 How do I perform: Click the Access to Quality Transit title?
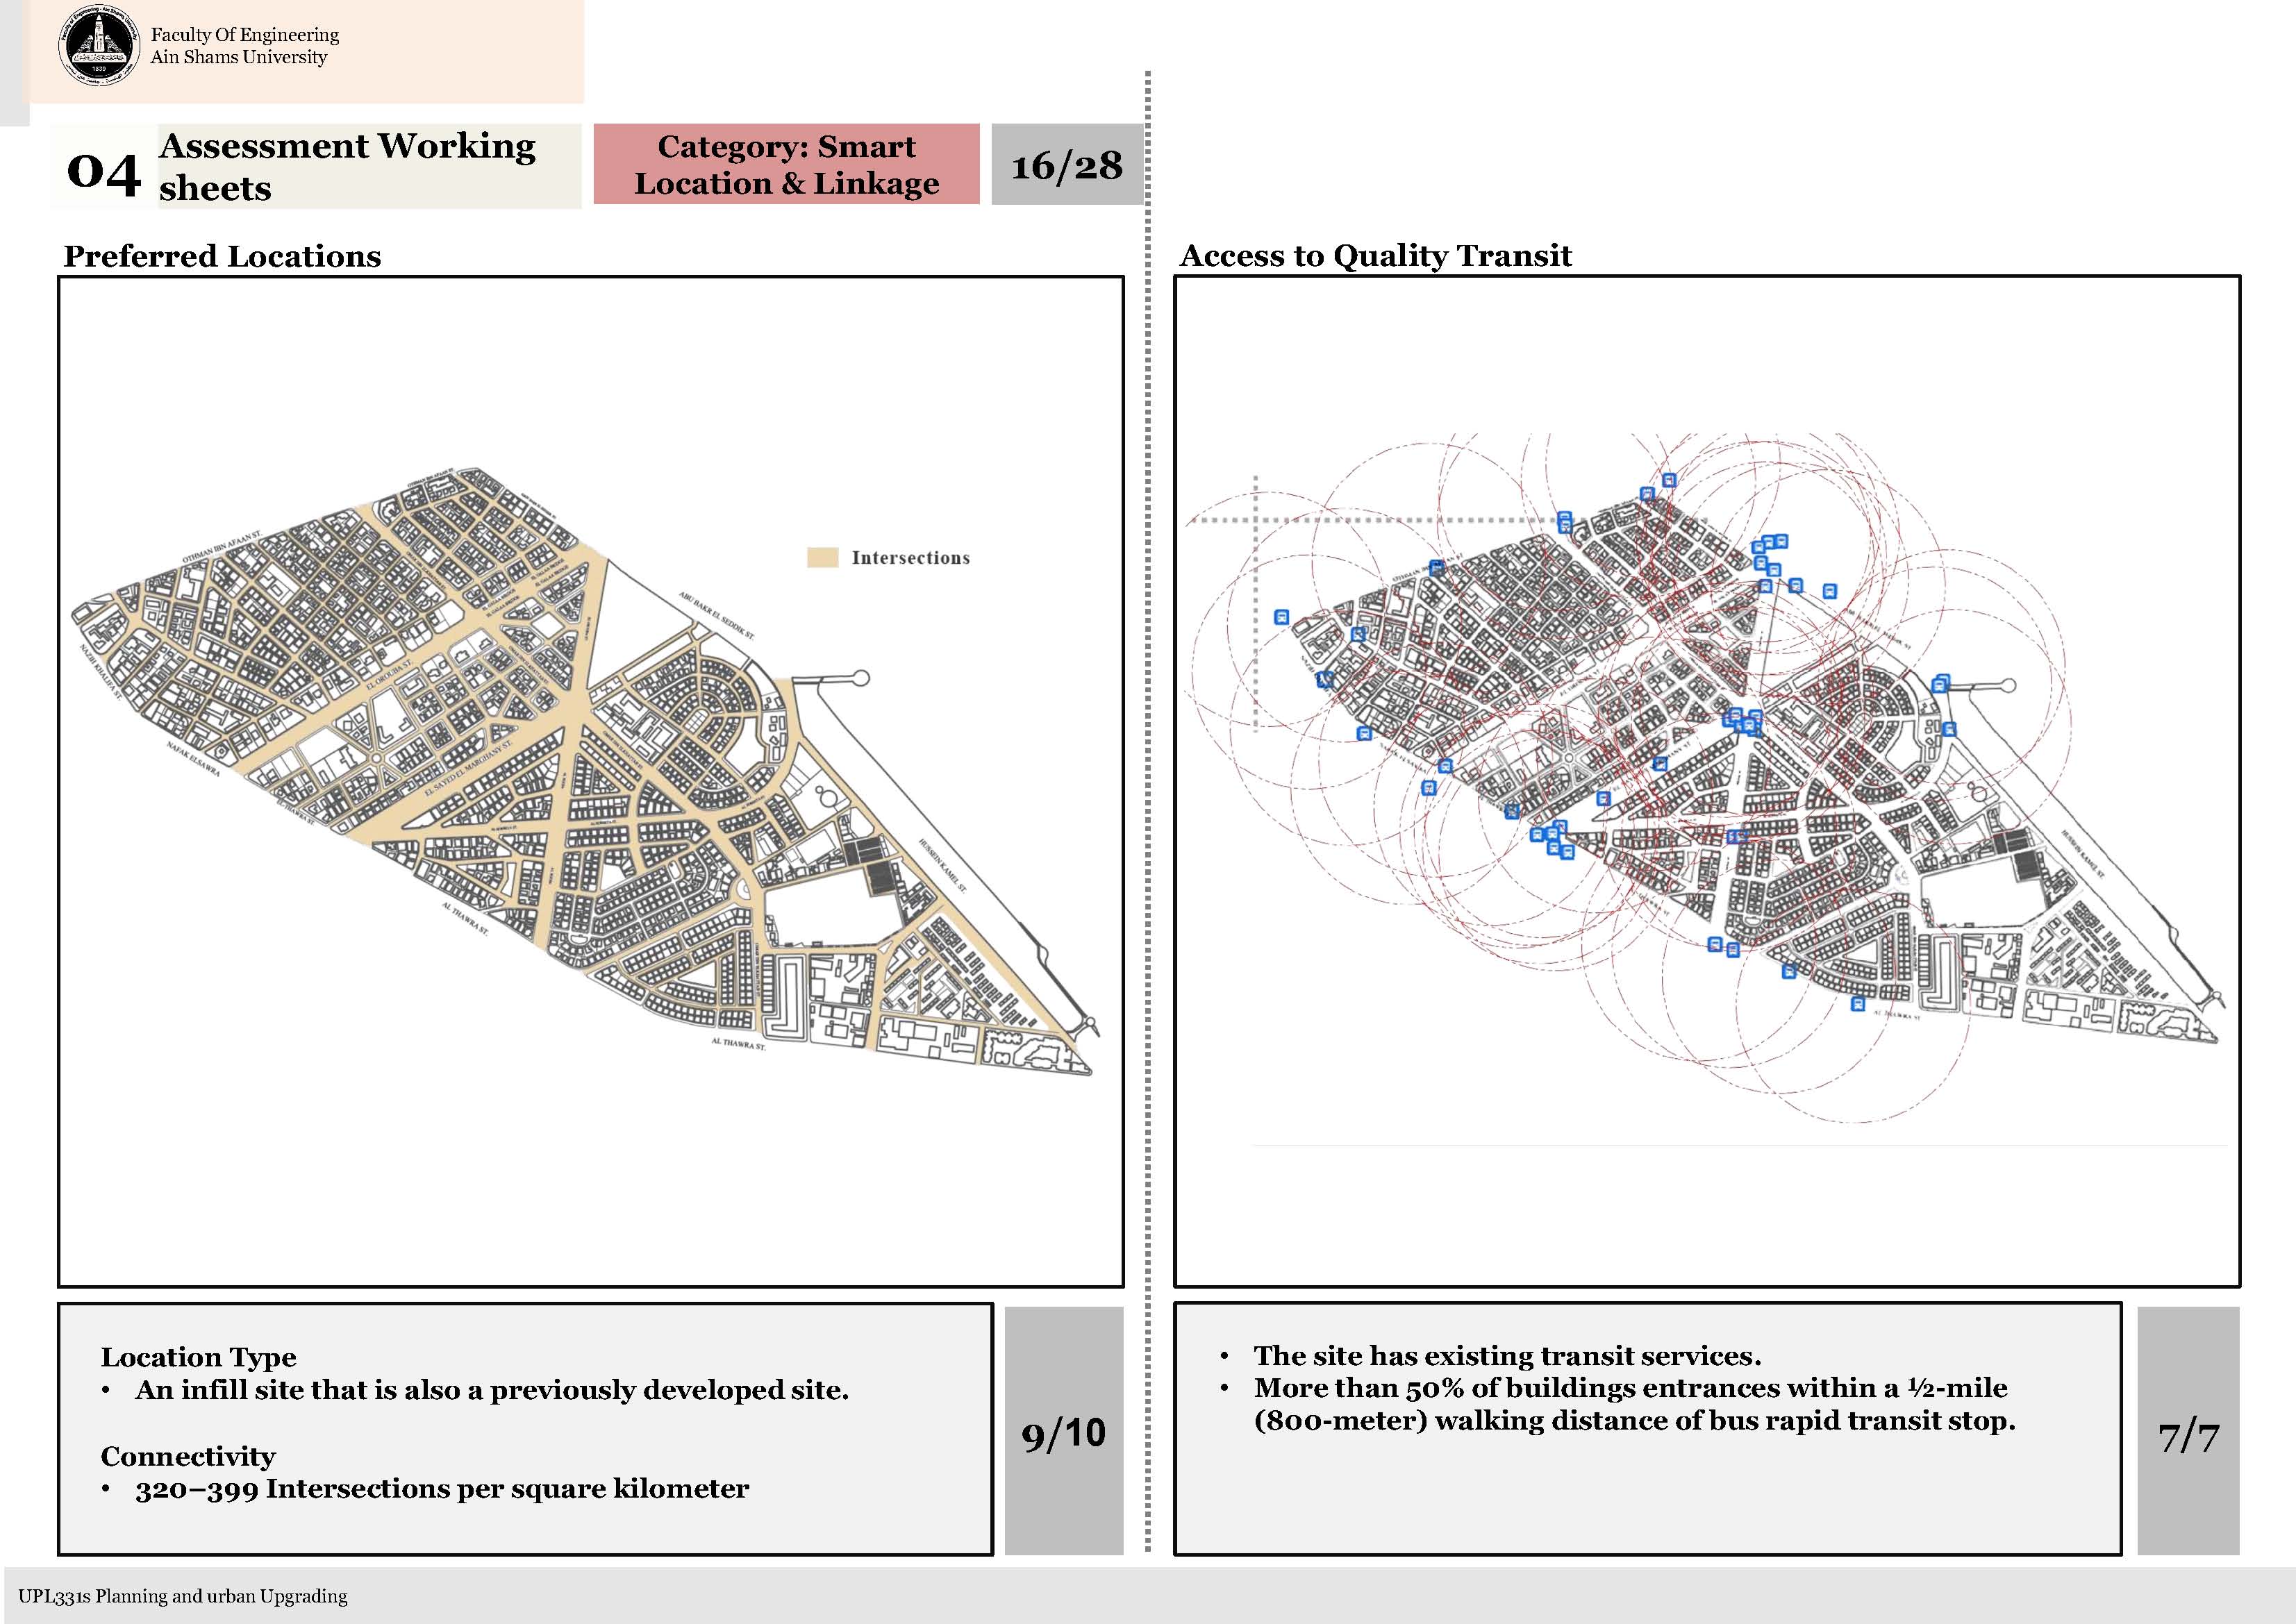click(x=1375, y=256)
